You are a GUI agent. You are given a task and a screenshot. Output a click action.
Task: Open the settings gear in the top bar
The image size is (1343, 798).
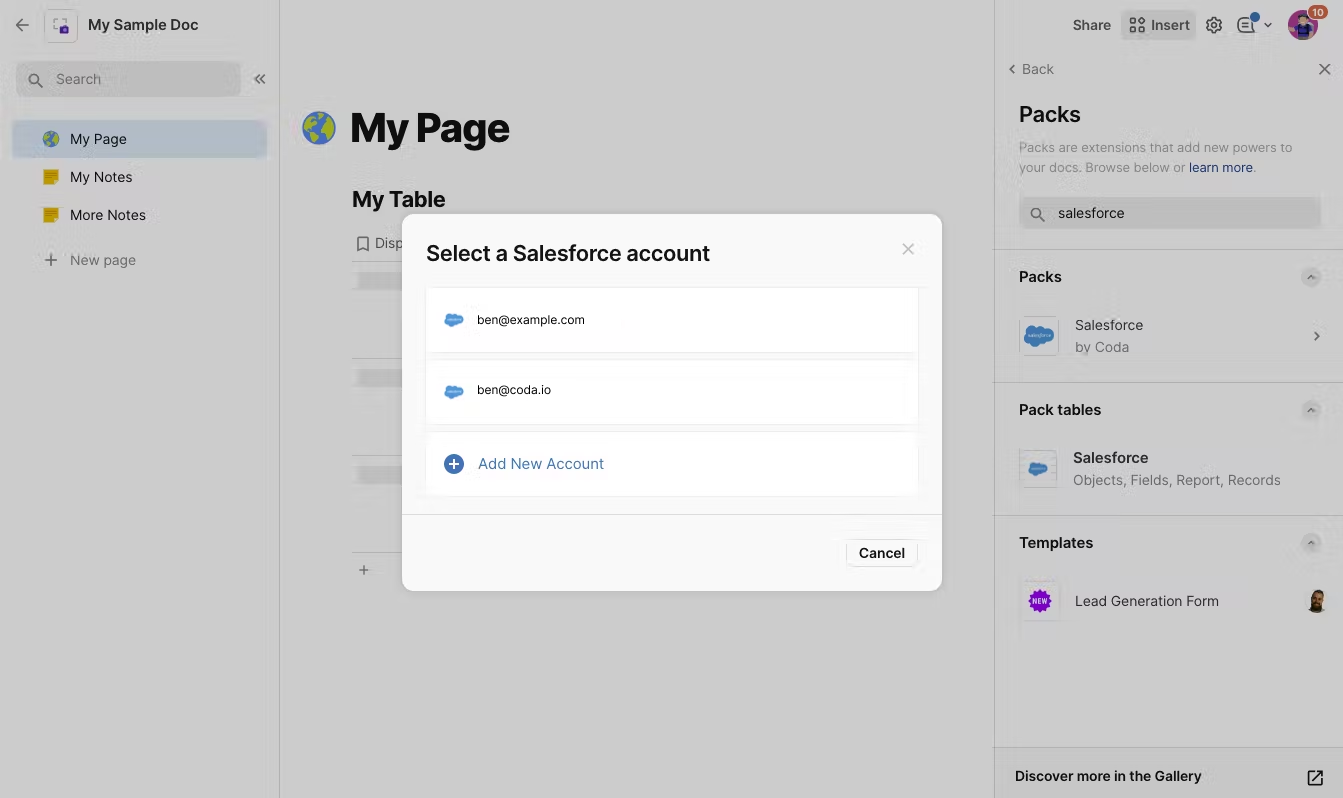pos(1214,25)
